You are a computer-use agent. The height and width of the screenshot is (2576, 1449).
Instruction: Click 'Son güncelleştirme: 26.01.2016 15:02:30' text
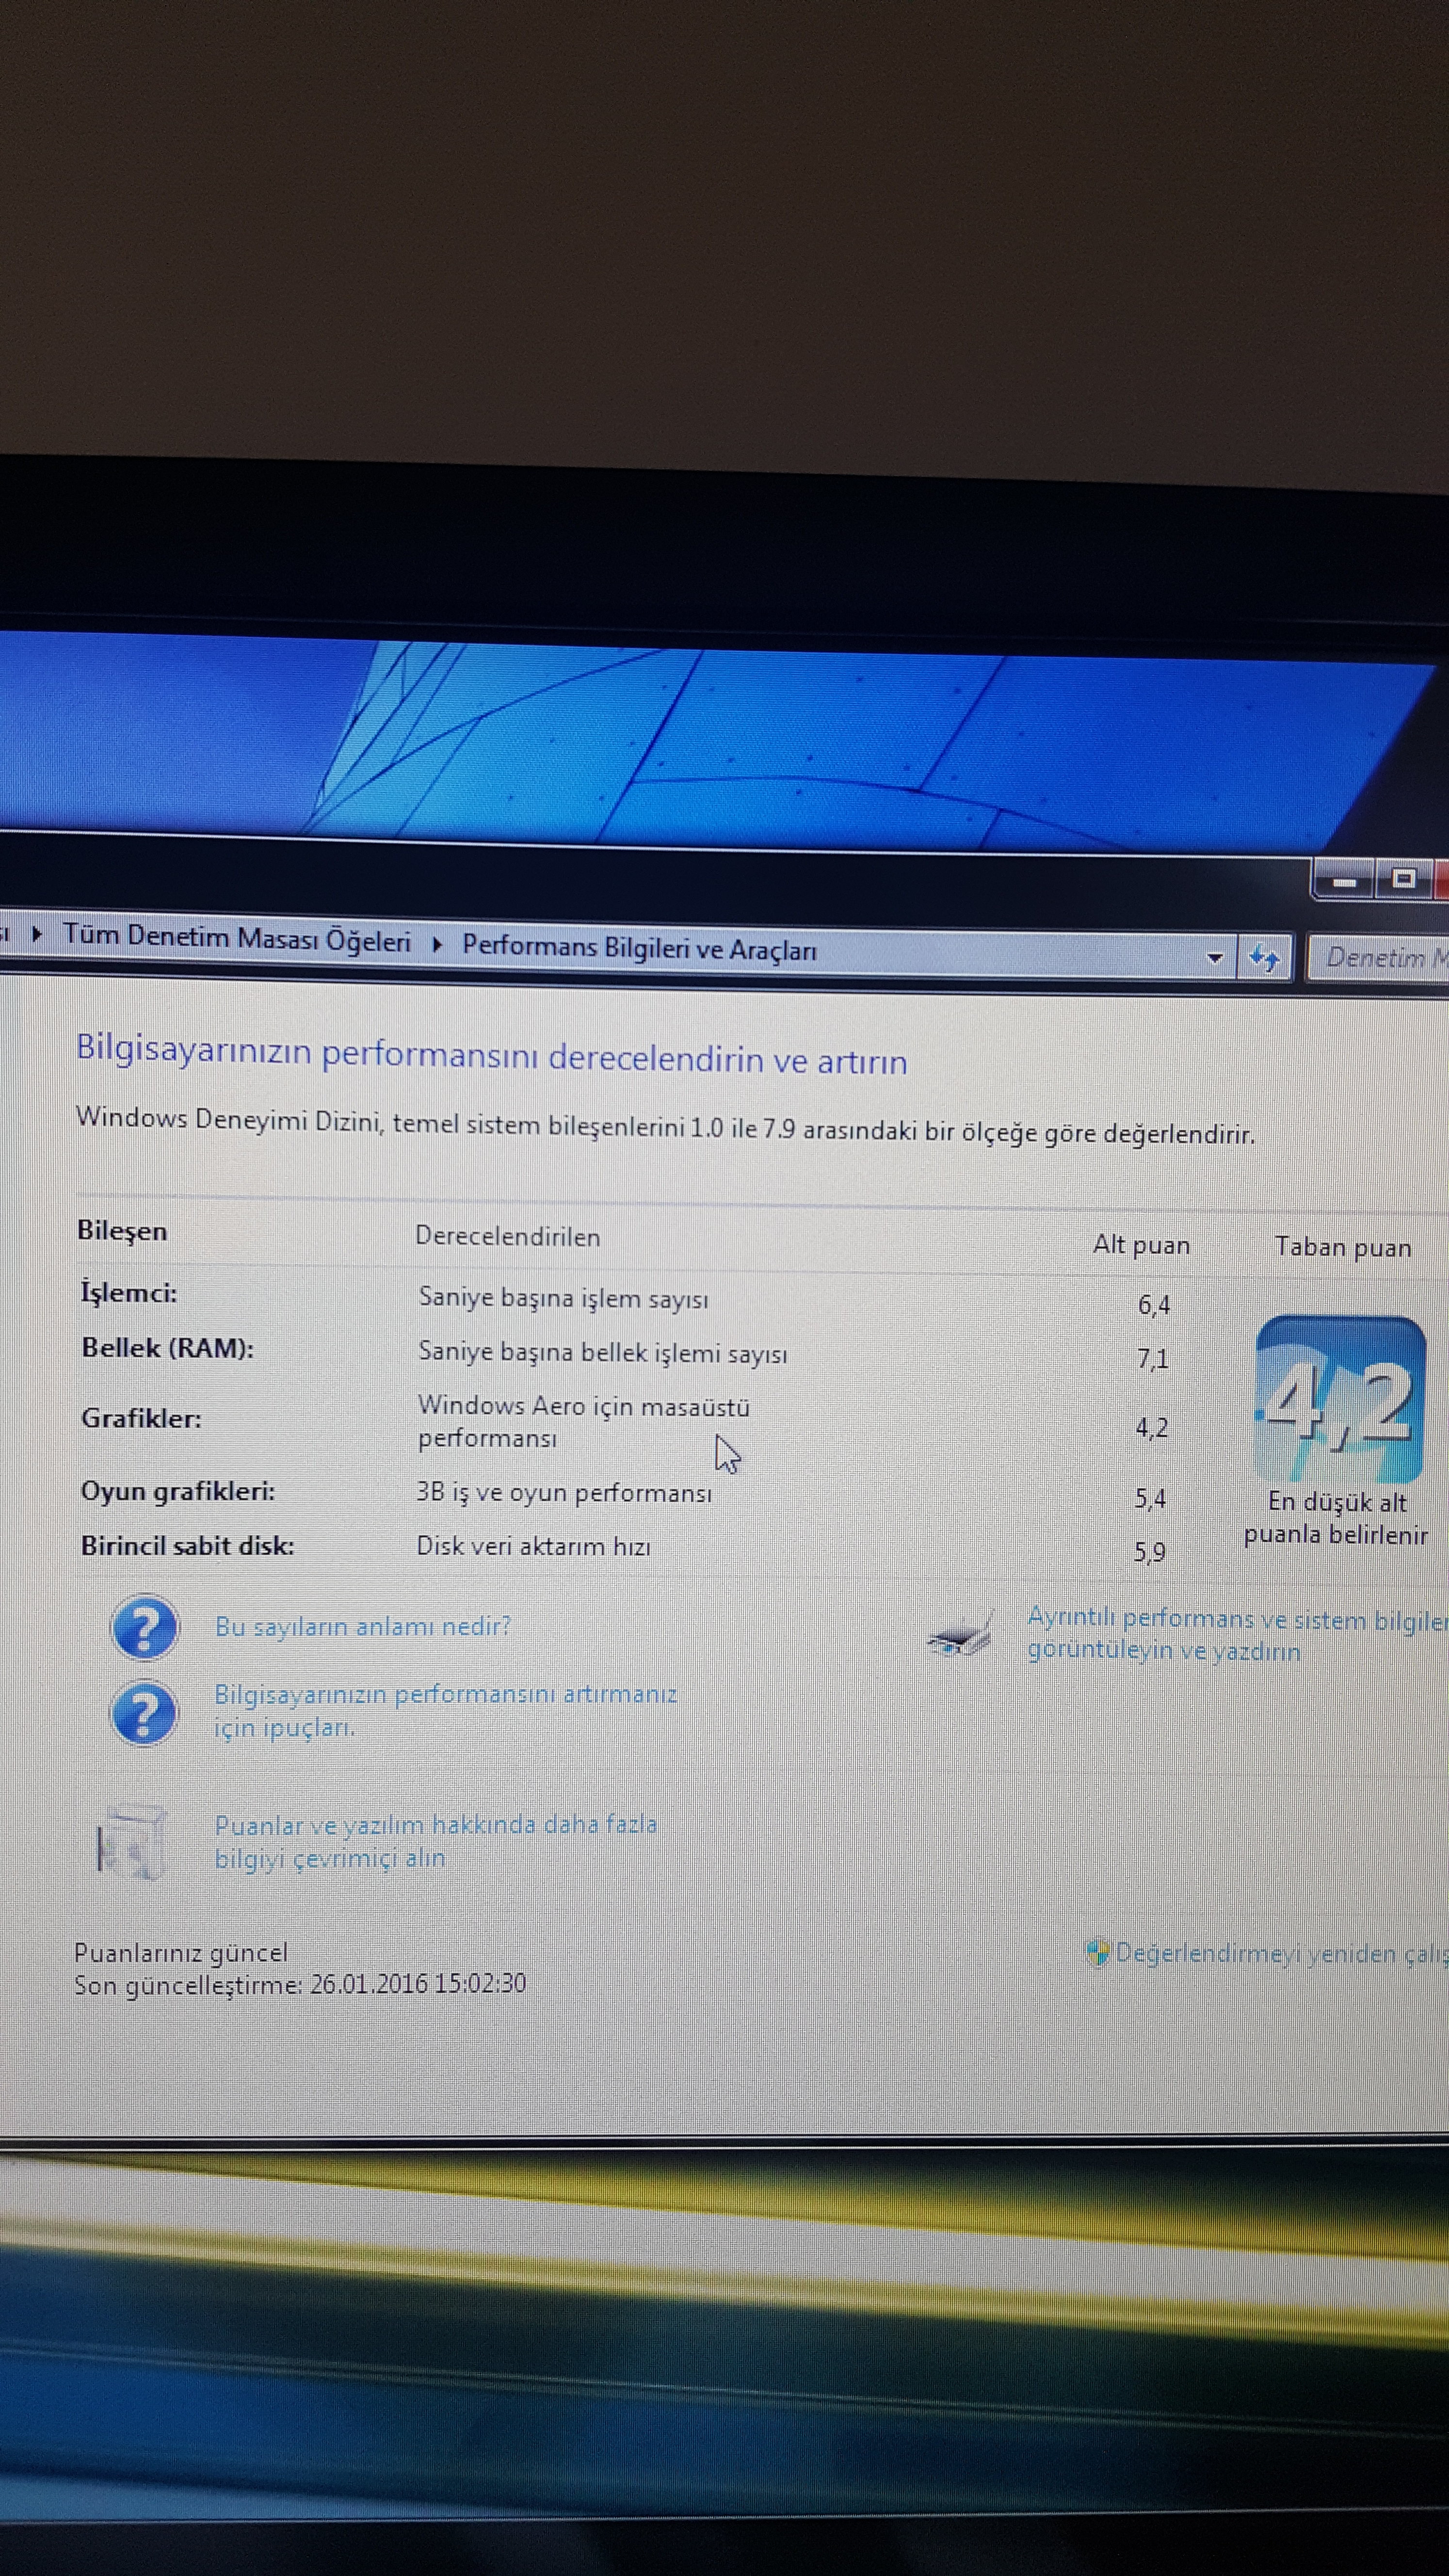pyautogui.click(x=300, y=1984)
